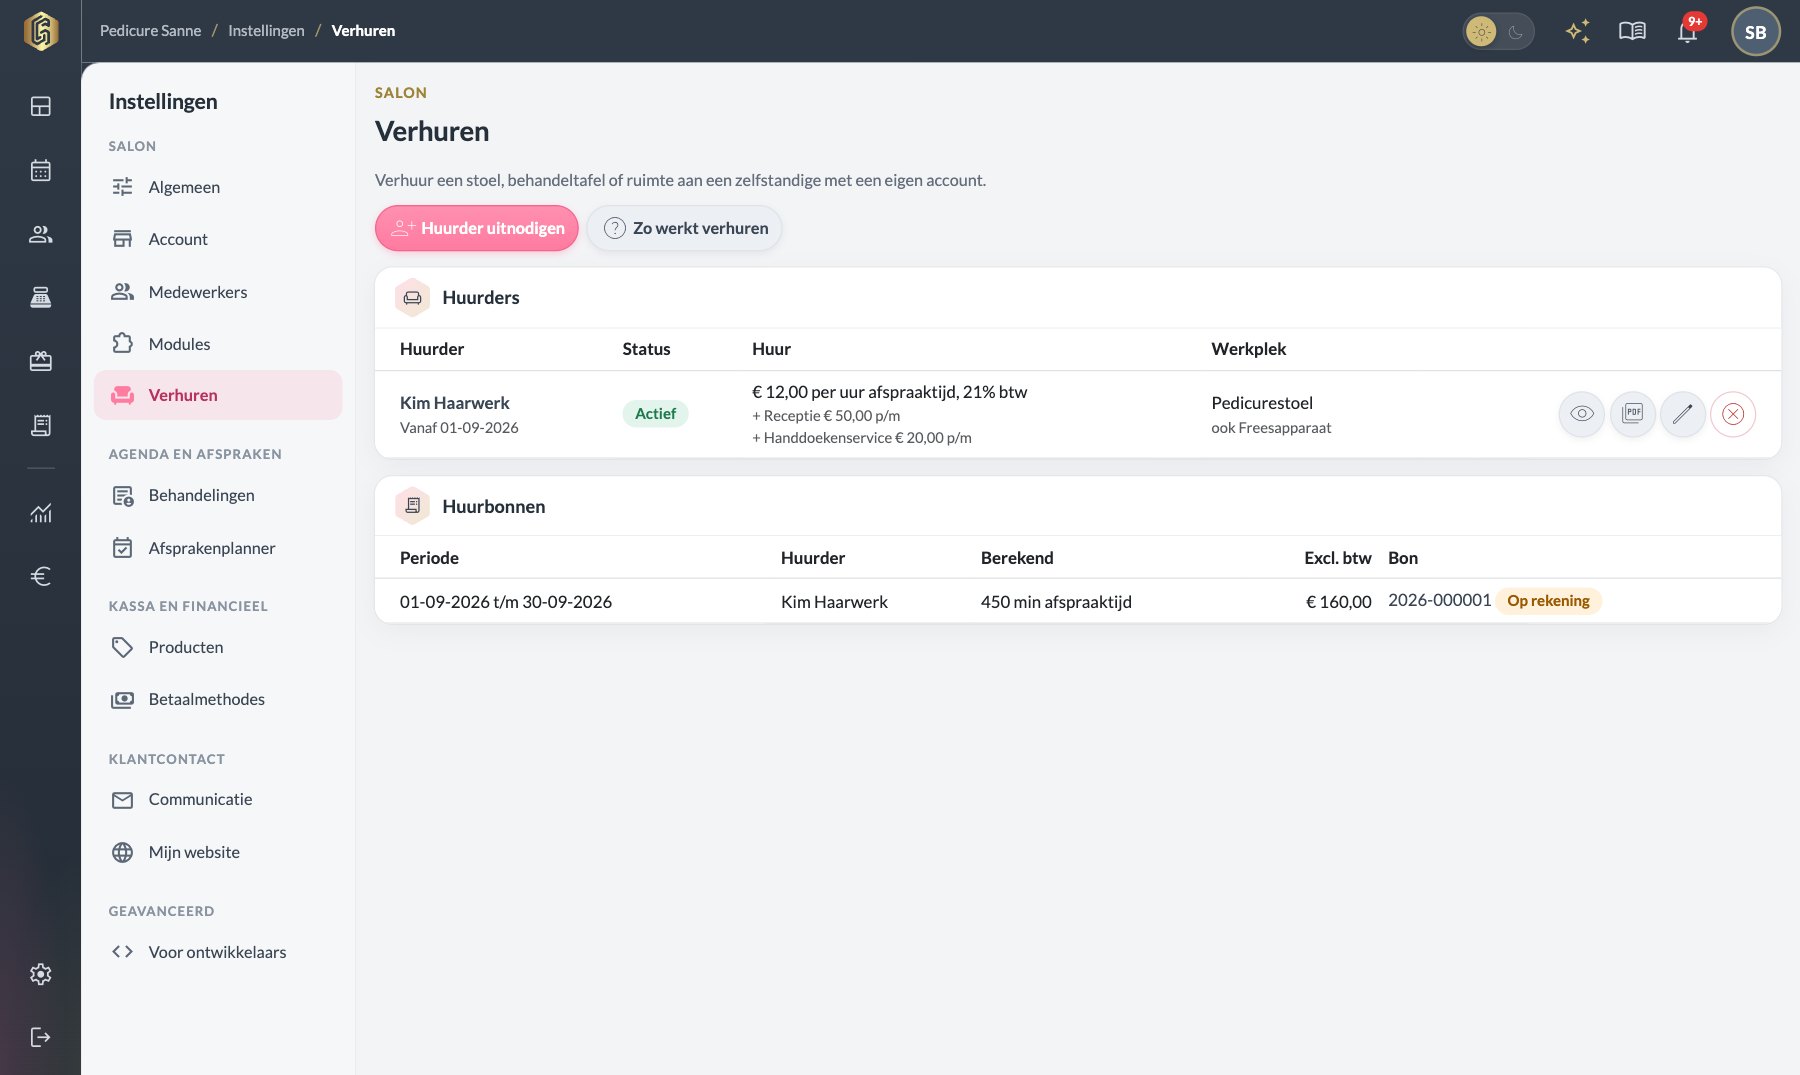Open the cash register icon in left rail
Screen dimensions: 1800x1075
pyautogui.click(x=40, y=297)
